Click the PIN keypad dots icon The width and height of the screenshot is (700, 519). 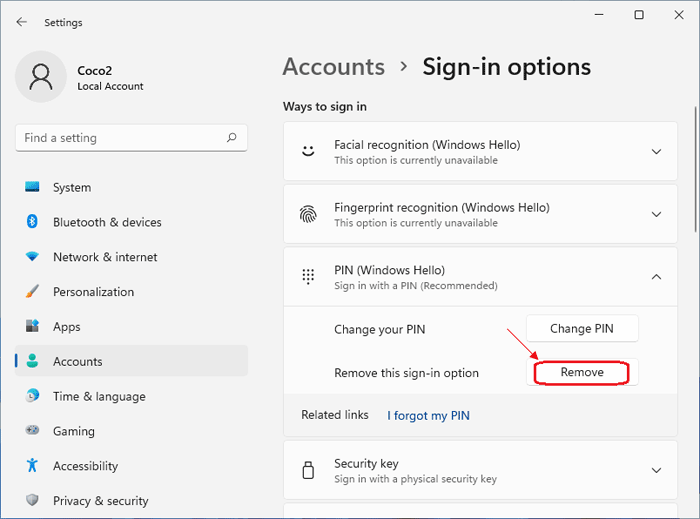pyautogui.click(x=308, y=277)
